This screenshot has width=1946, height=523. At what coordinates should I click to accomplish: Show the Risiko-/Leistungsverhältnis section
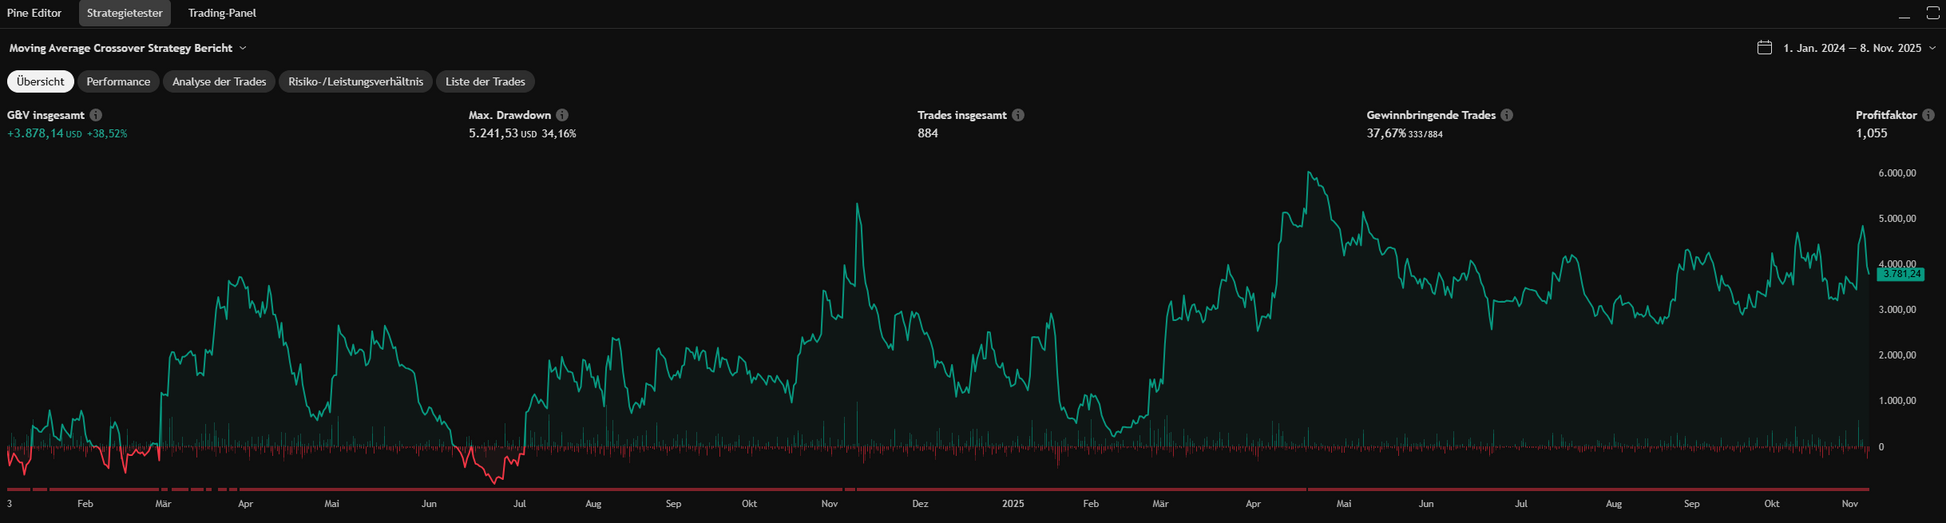(x=355, y=82)
